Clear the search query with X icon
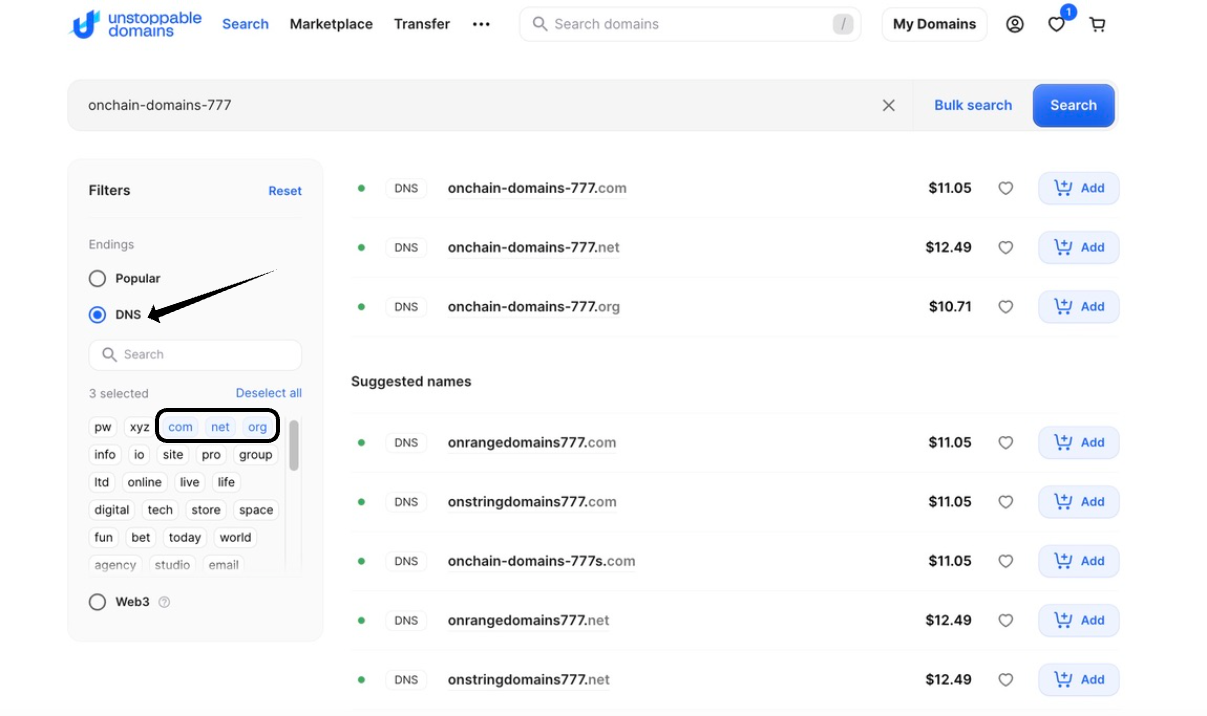 [888, 105]
